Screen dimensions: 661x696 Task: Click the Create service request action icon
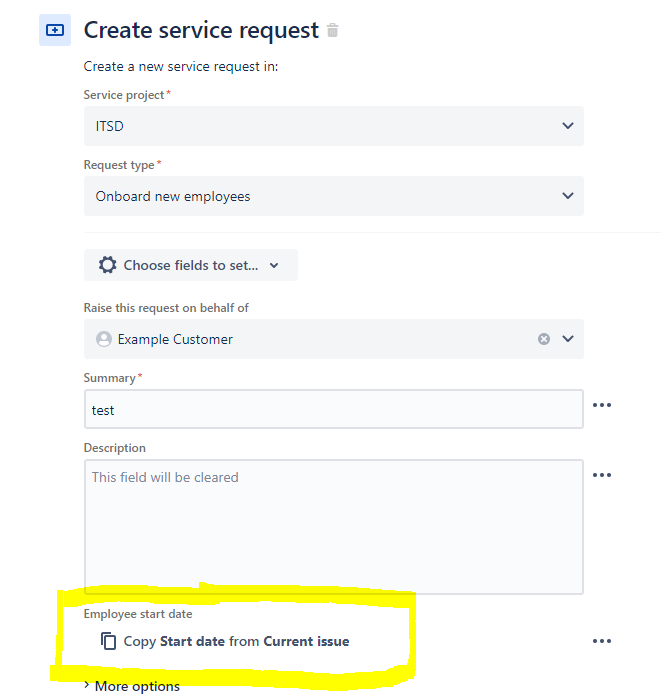pos(55,30)
